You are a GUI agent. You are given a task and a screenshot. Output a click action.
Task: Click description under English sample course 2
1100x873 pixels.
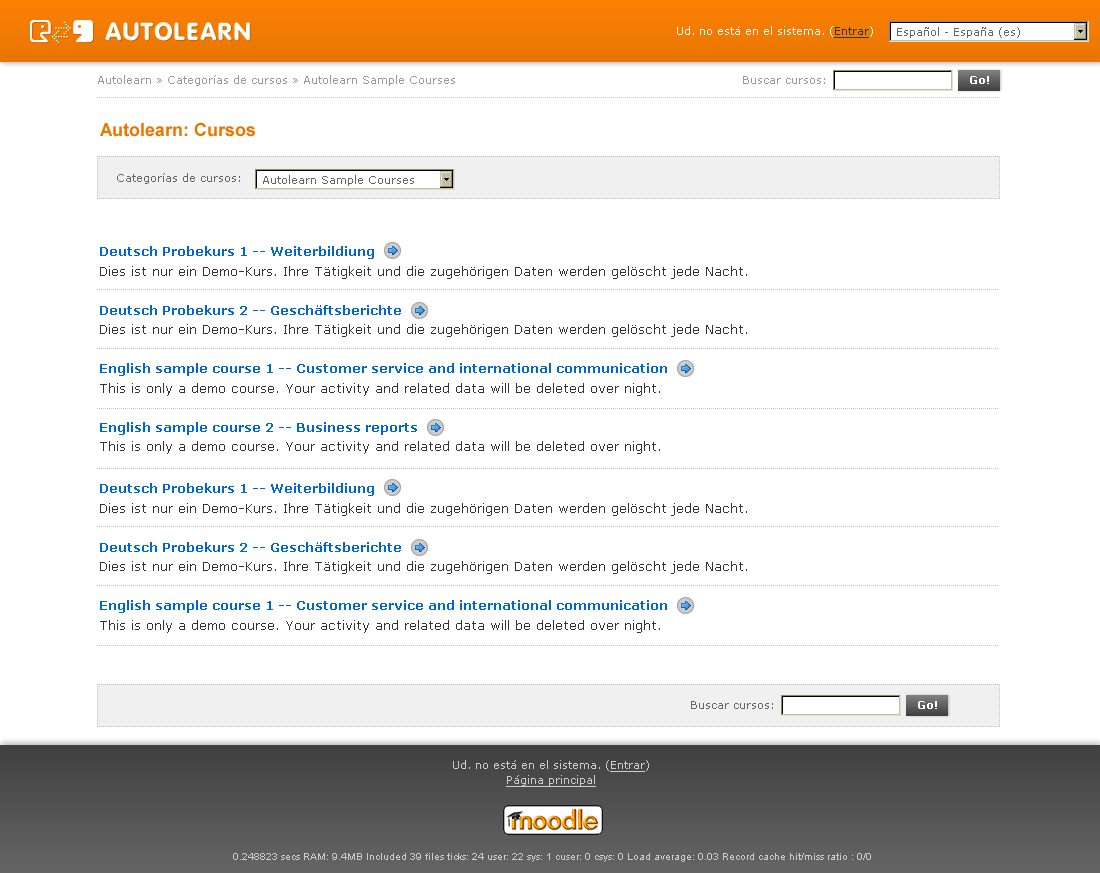(x=380, y=446)
